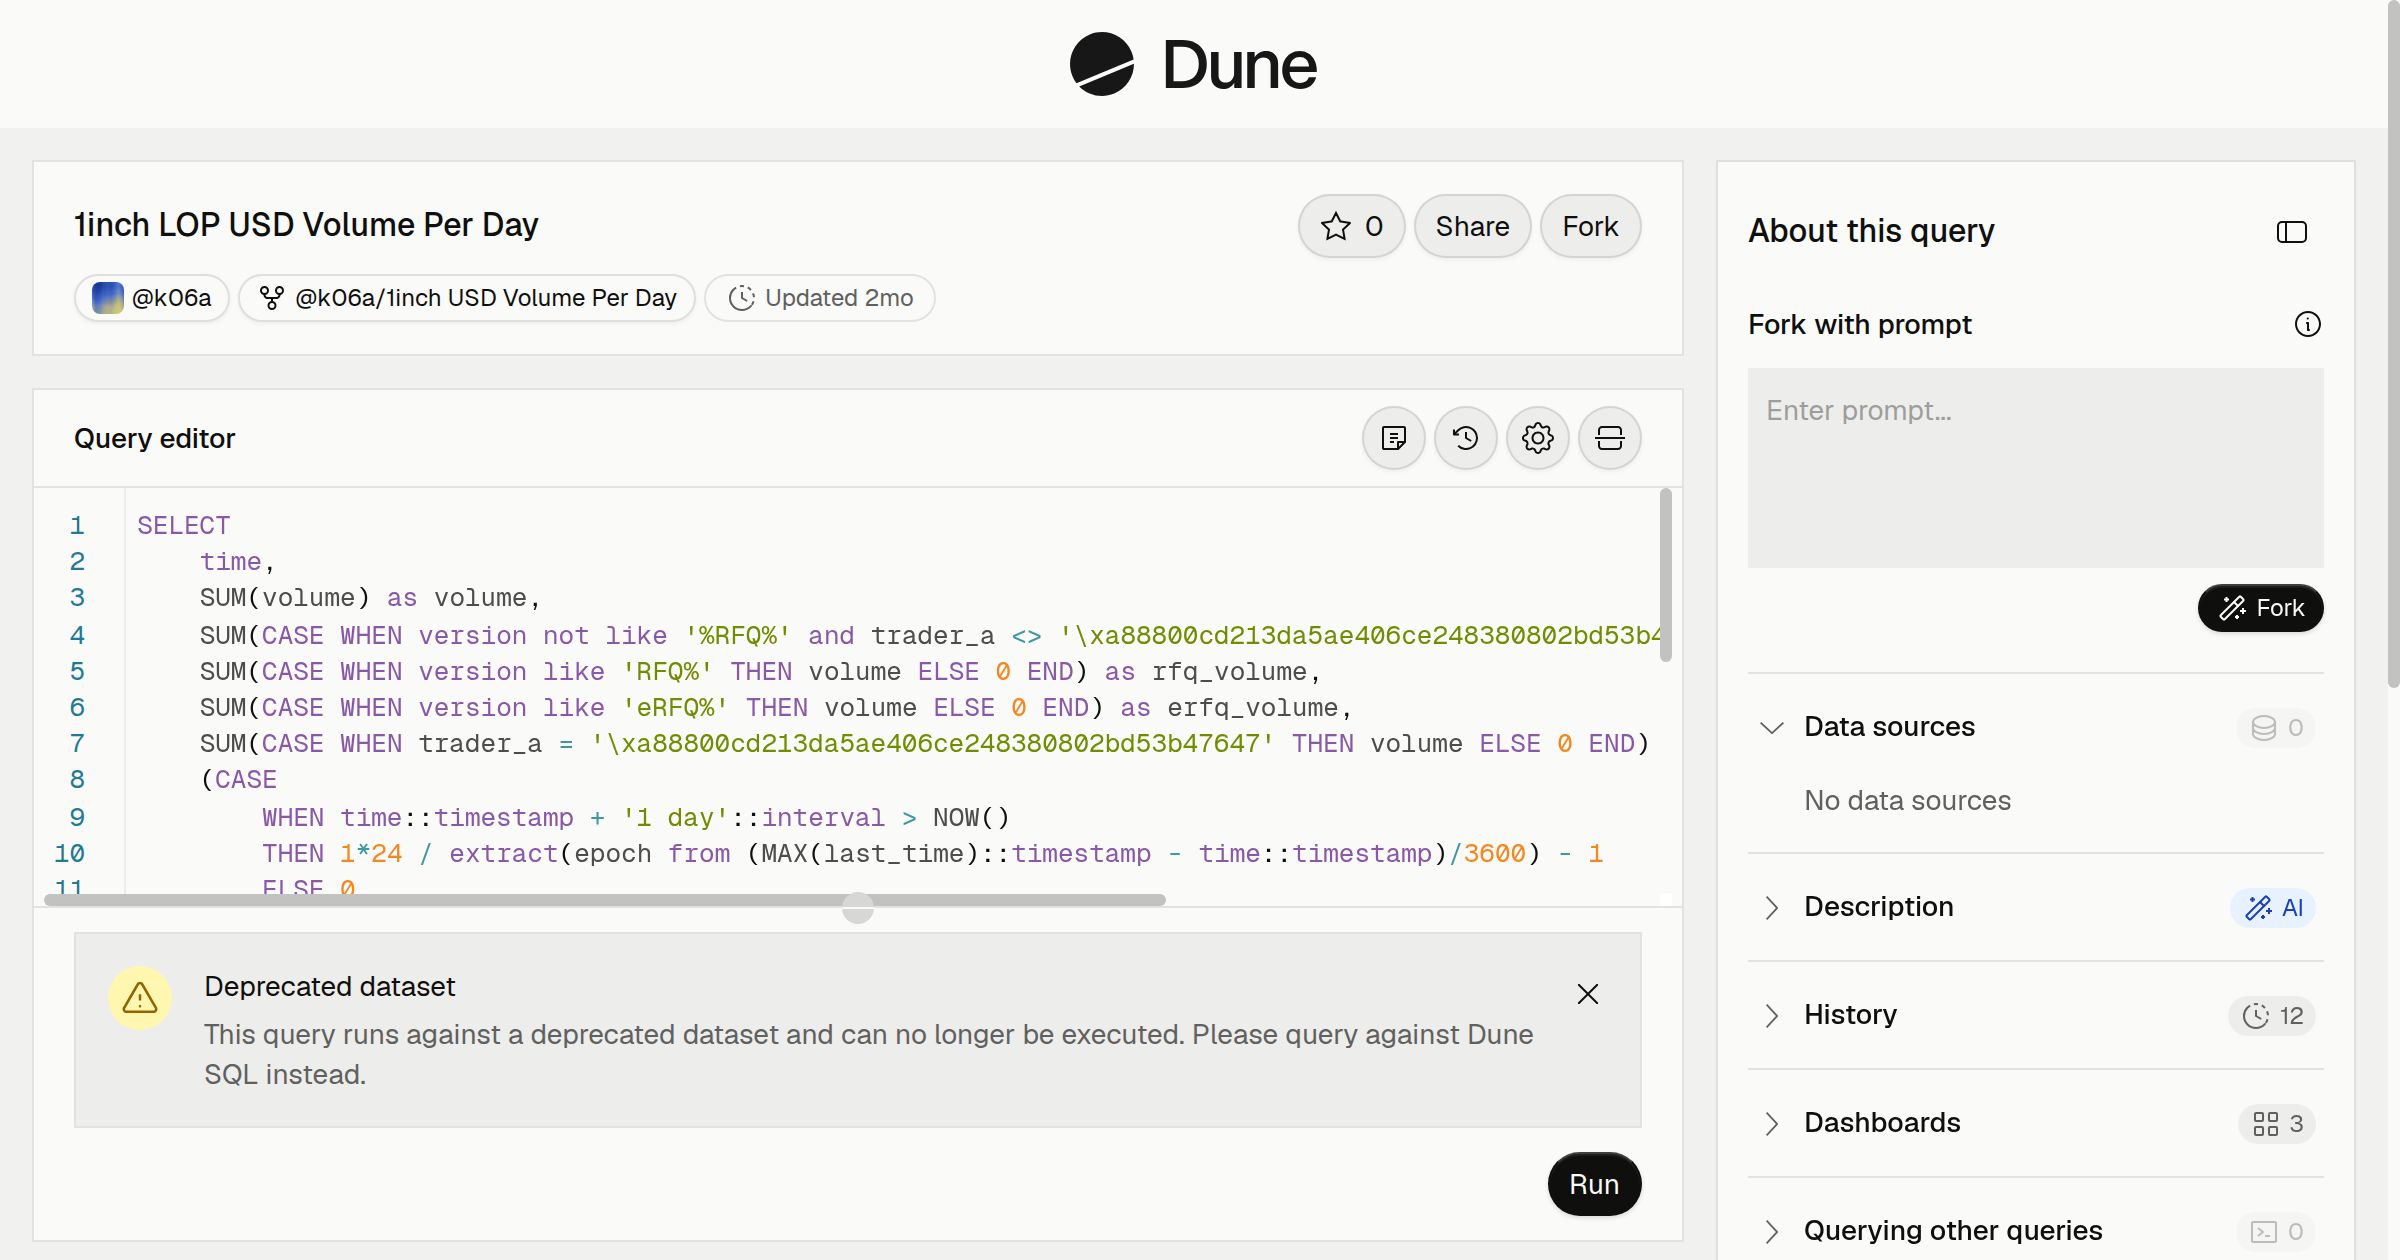Generate description with AI badge
Image resolution: width=2400 pixels, height=1260 pixels.
click(x=2273, y=908)
